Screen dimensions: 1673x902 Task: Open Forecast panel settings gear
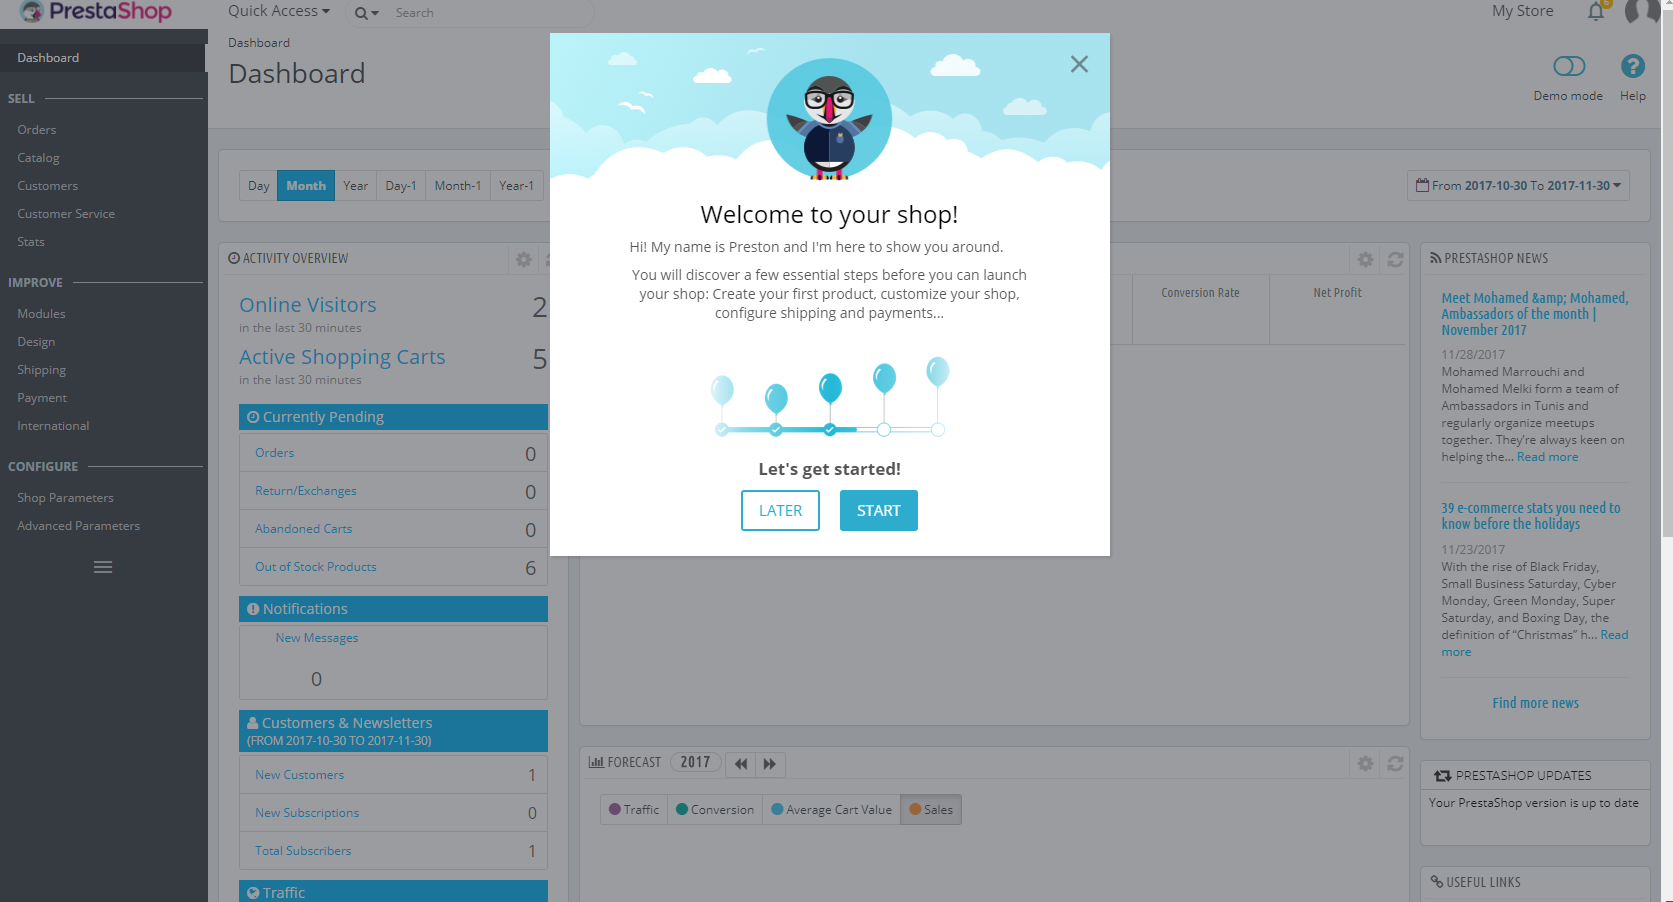click(1365, 763)
